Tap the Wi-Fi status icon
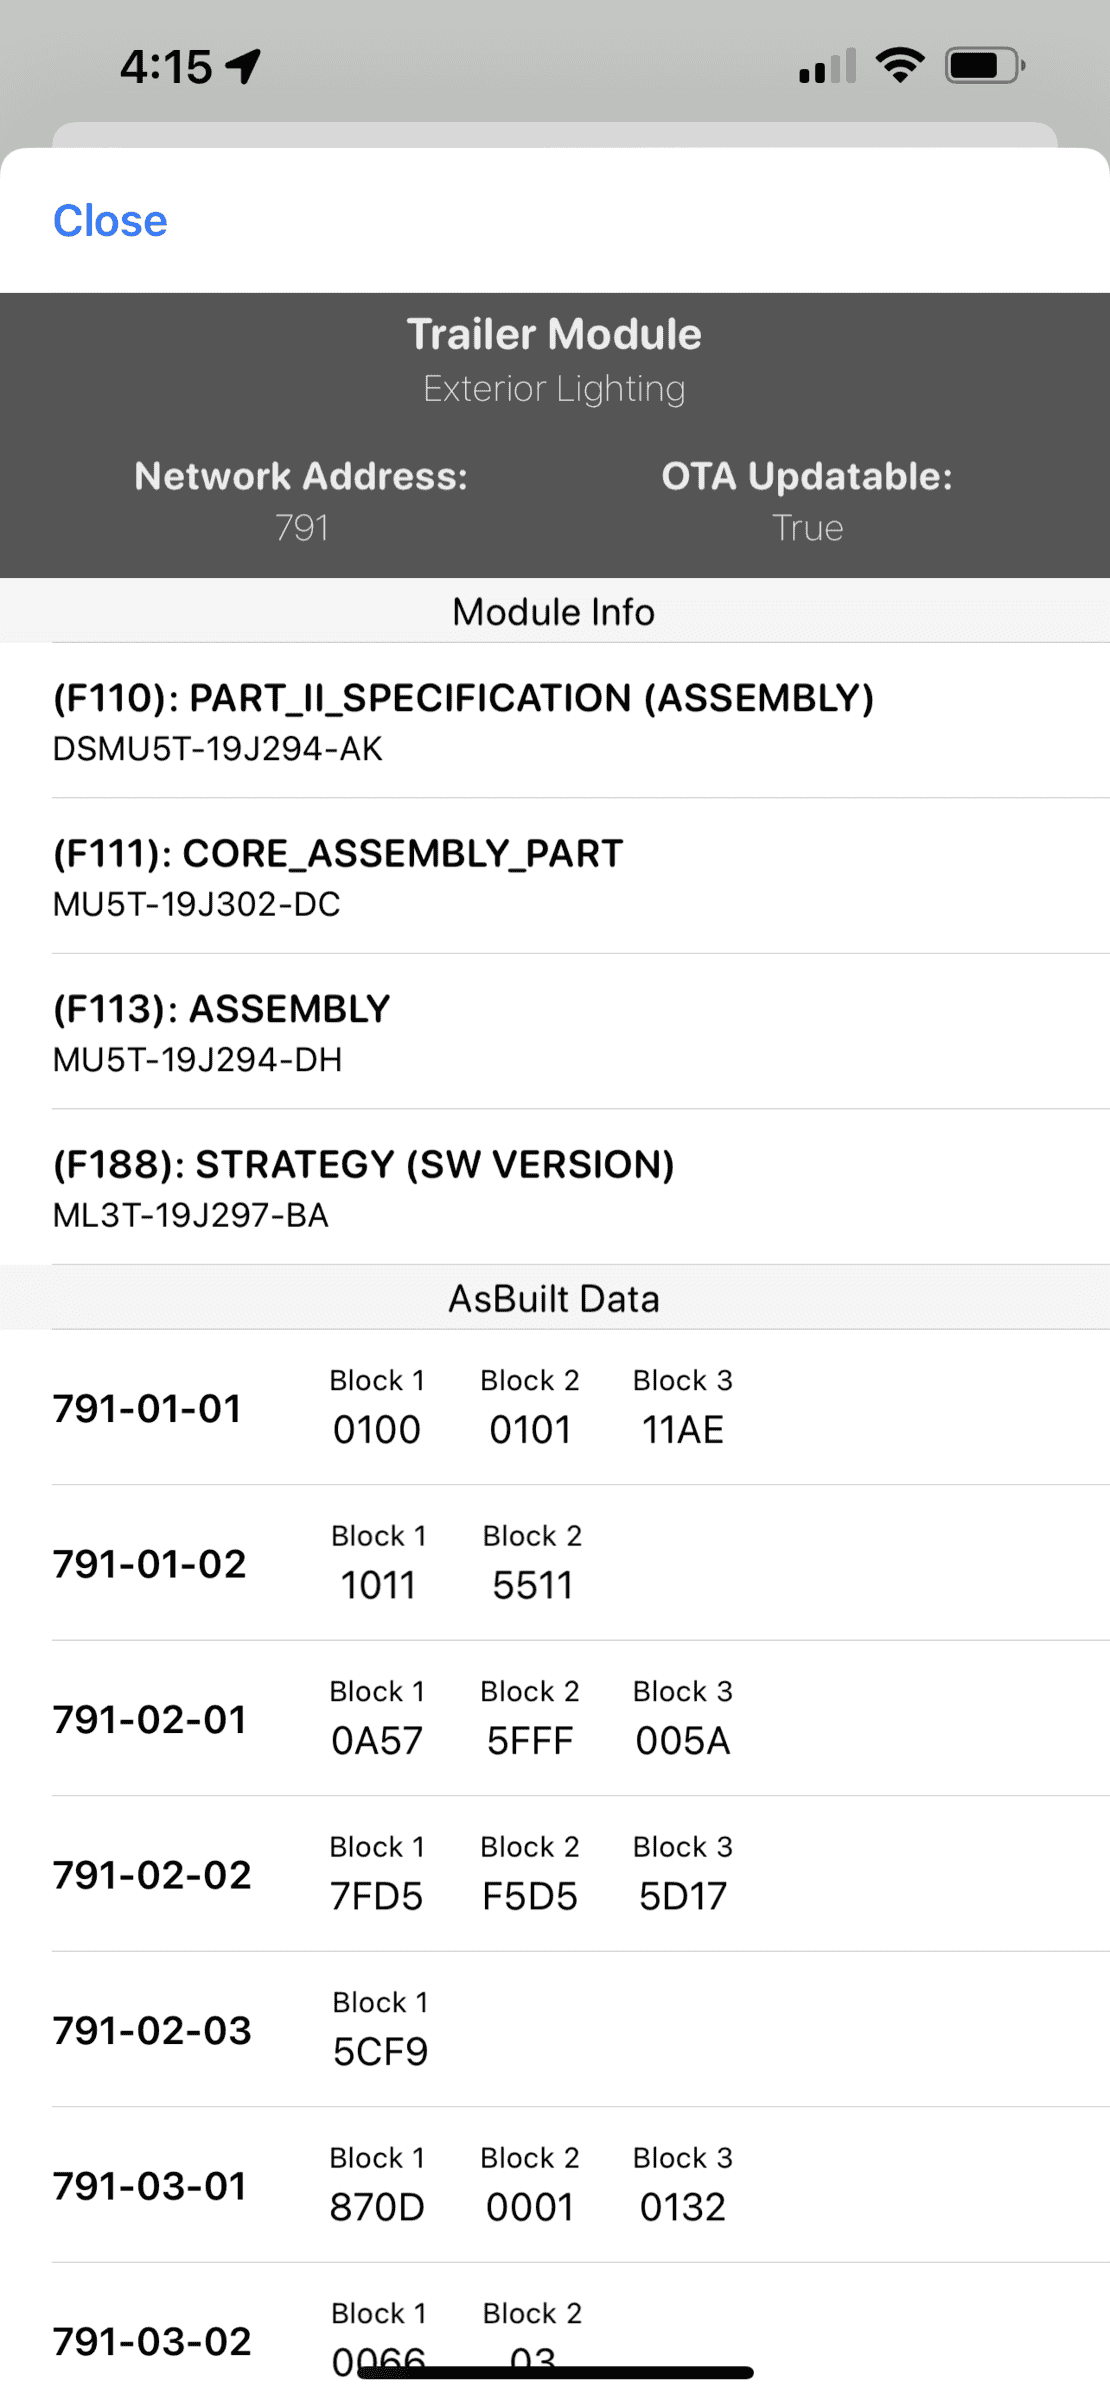Image resolution: width=1110 pixels, height=2400 pixels. pyautogui.click(x=900, y=66)
